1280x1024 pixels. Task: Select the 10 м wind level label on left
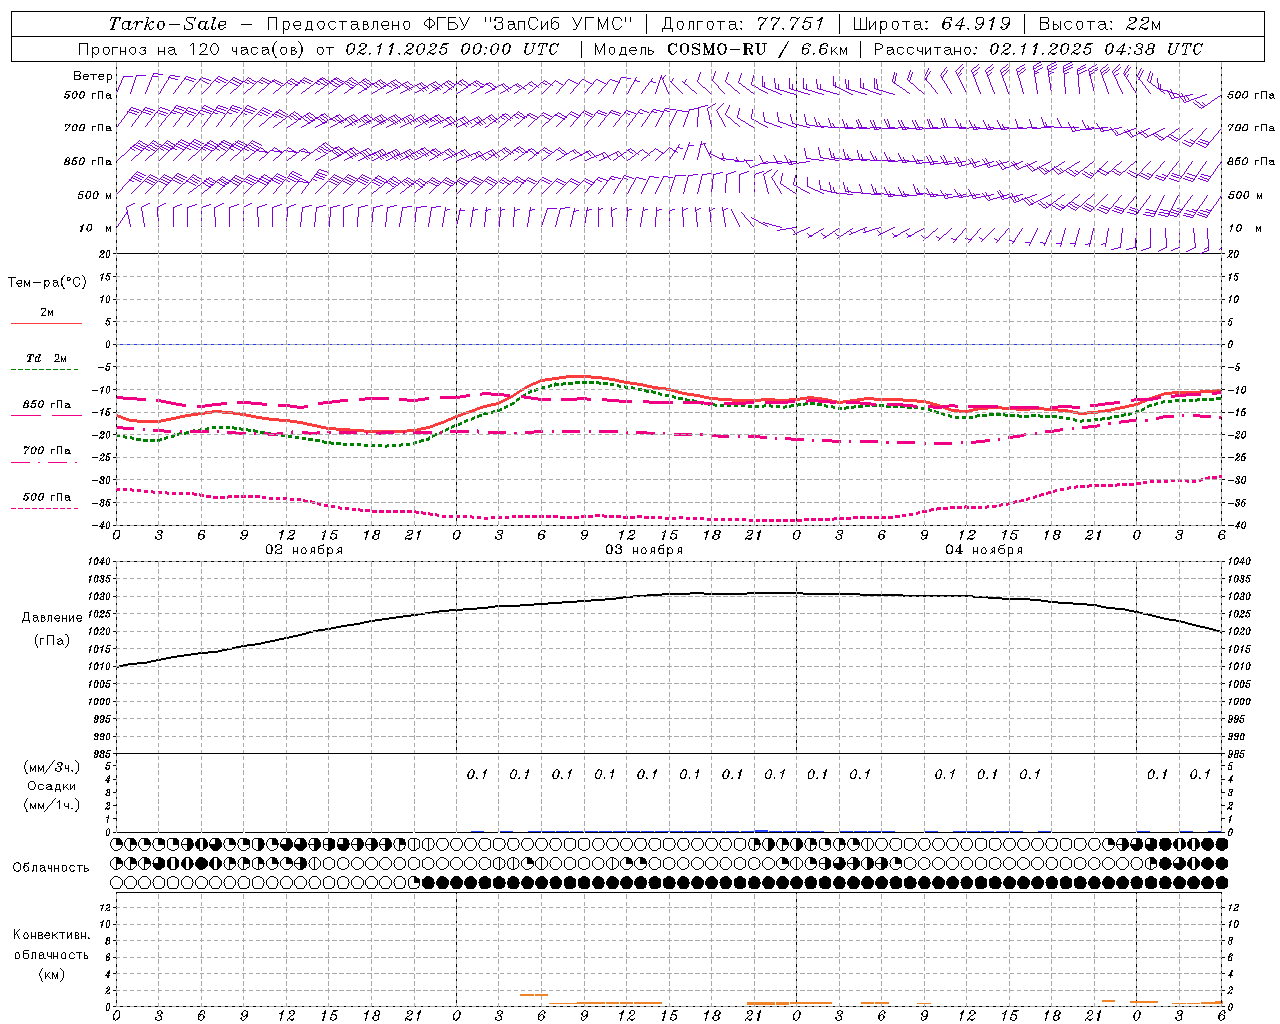click(x=96, y=228)
